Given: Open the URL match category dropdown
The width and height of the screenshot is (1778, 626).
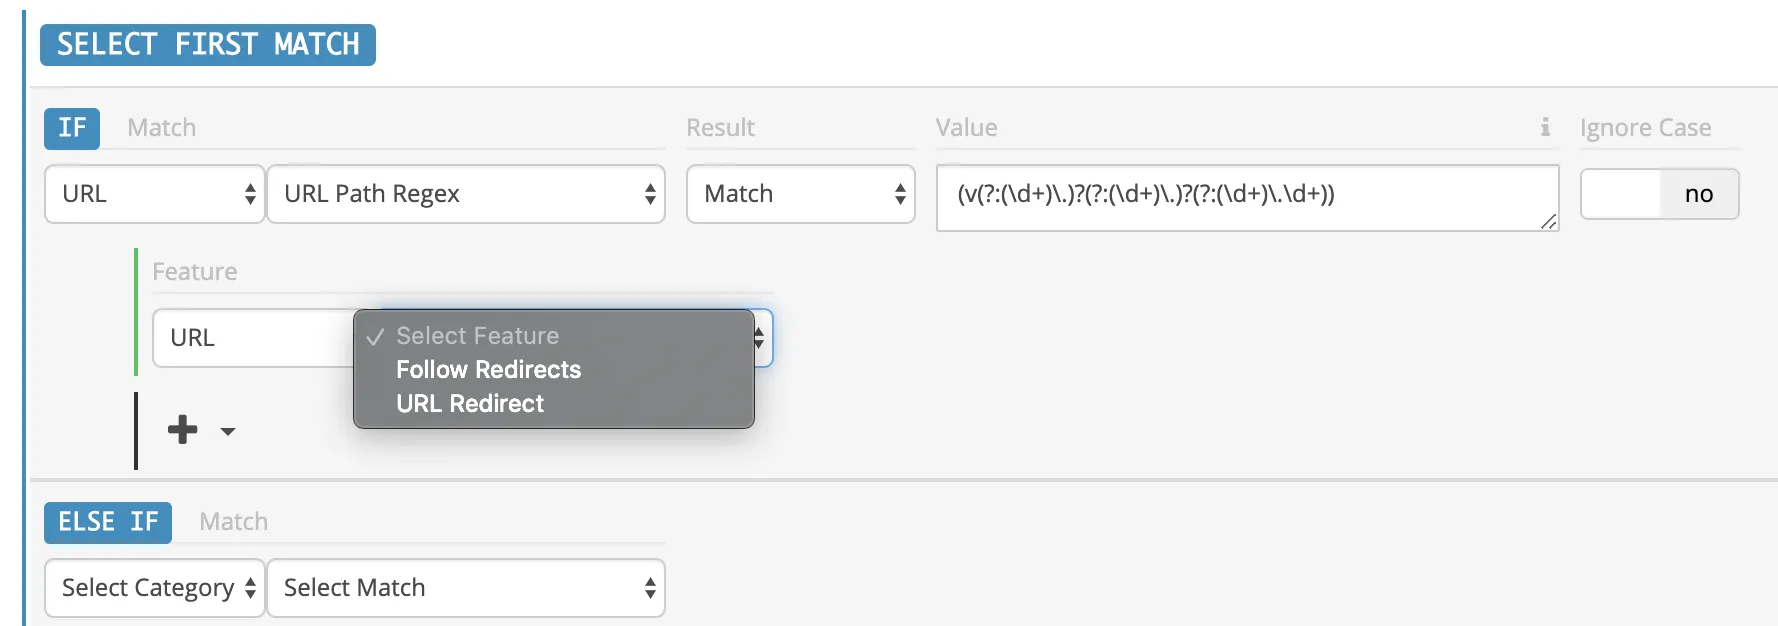Looking at the screenshot, I should point(155,194).
